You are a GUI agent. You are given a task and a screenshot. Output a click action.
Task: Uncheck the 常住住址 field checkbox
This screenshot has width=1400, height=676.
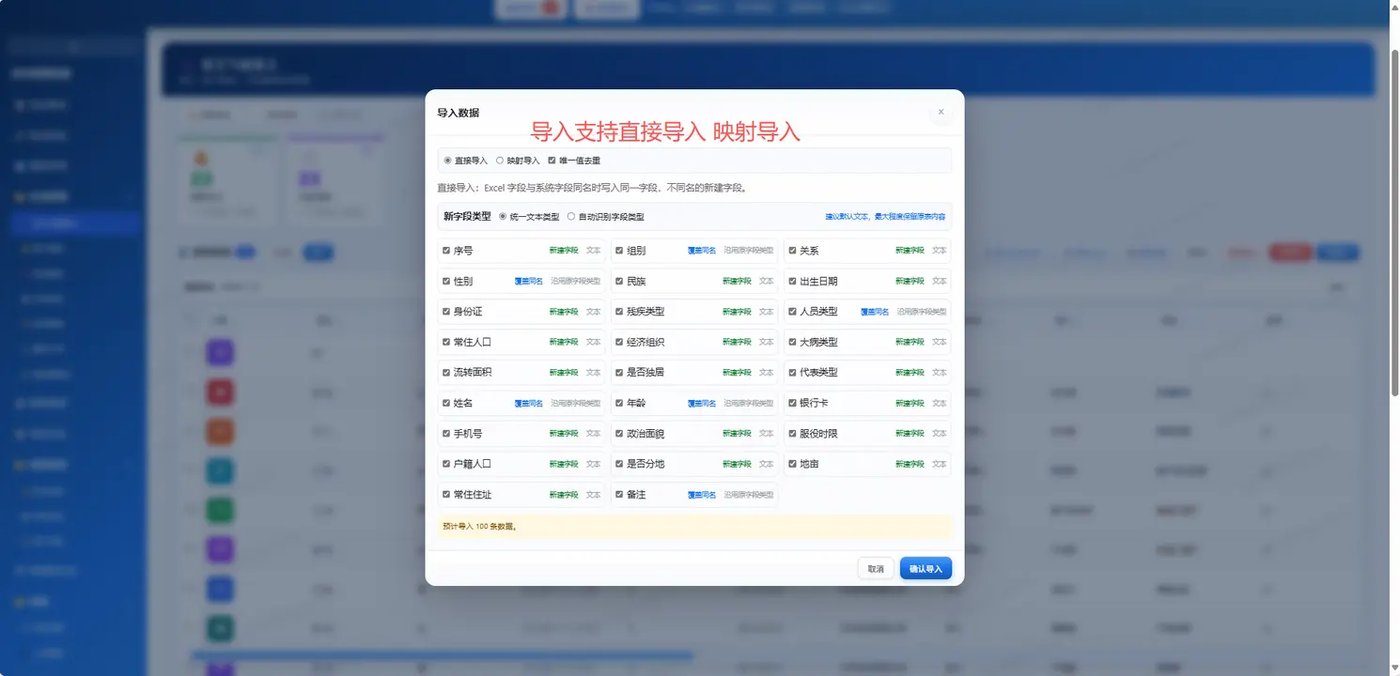coord(446,494)
